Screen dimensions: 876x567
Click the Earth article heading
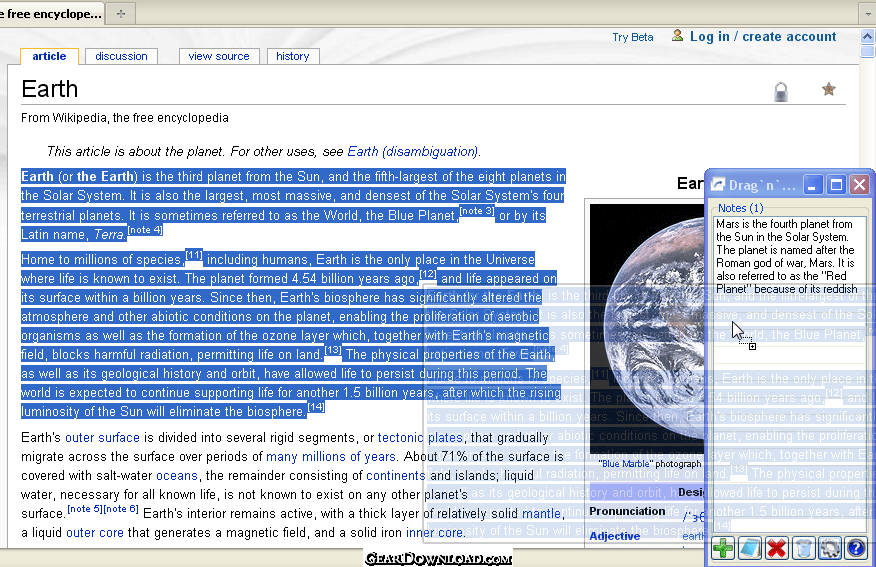click(50, 89)
